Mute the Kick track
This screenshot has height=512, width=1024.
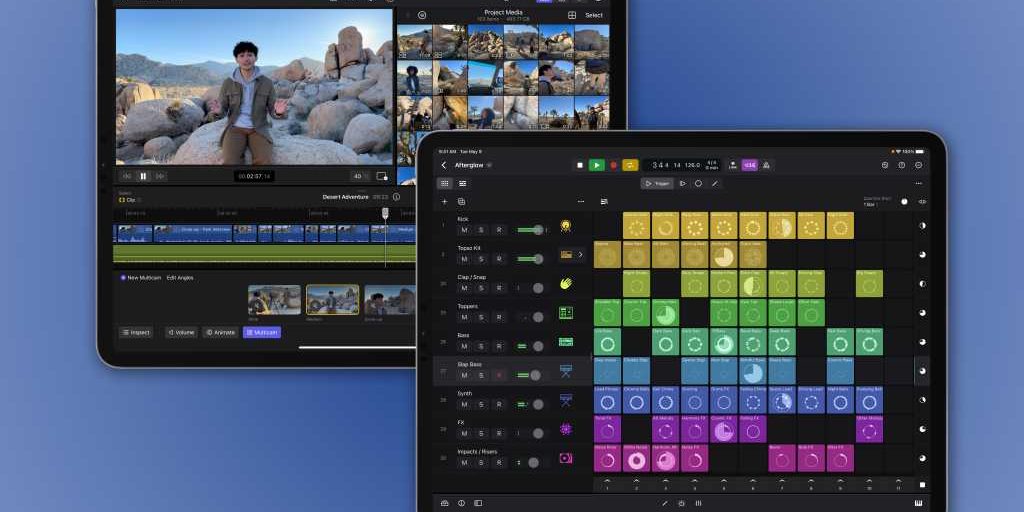tap(464, 230)
